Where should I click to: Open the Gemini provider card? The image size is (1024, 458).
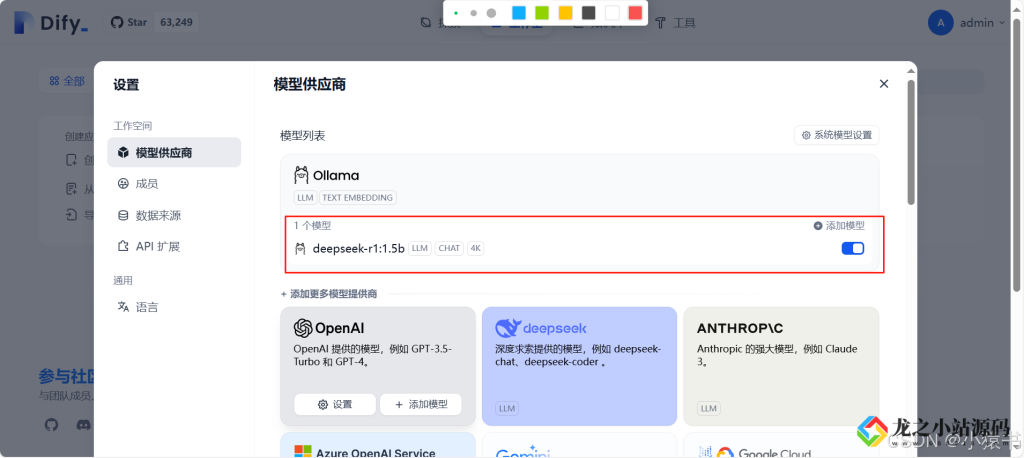pyautogui.click(x=579, y=445)
